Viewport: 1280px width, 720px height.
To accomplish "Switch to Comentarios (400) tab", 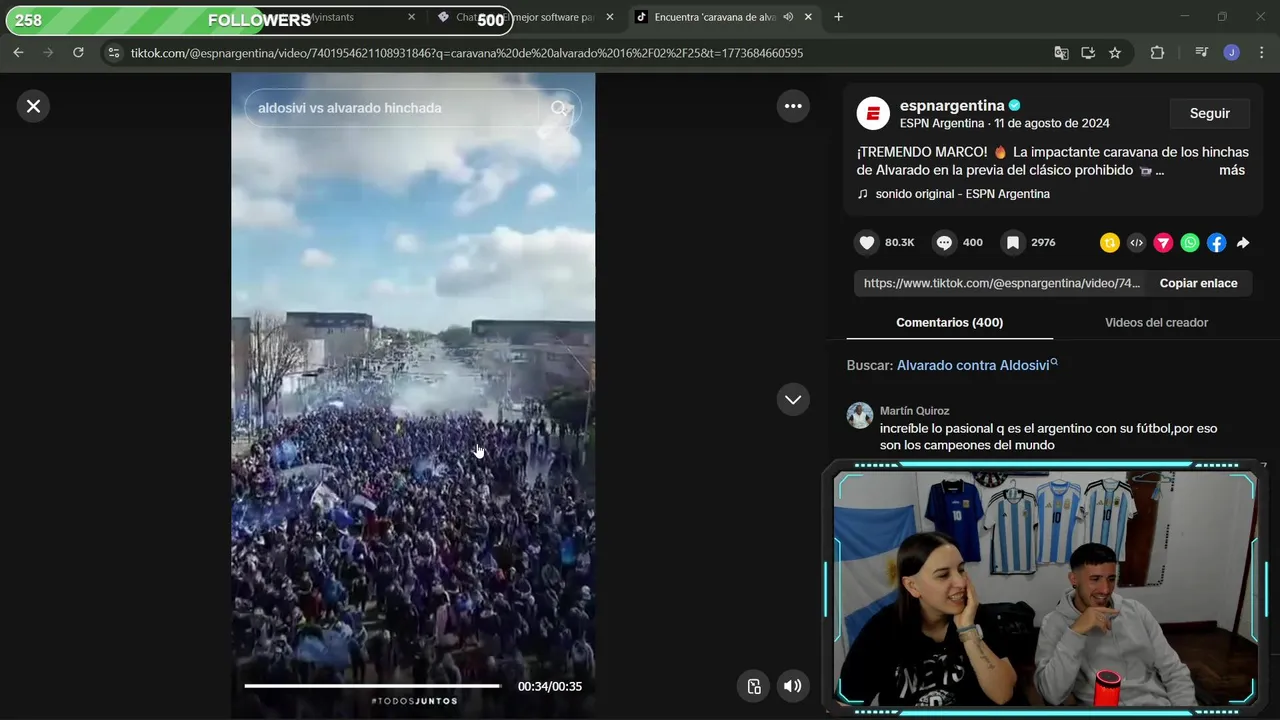I will (949, 322).
